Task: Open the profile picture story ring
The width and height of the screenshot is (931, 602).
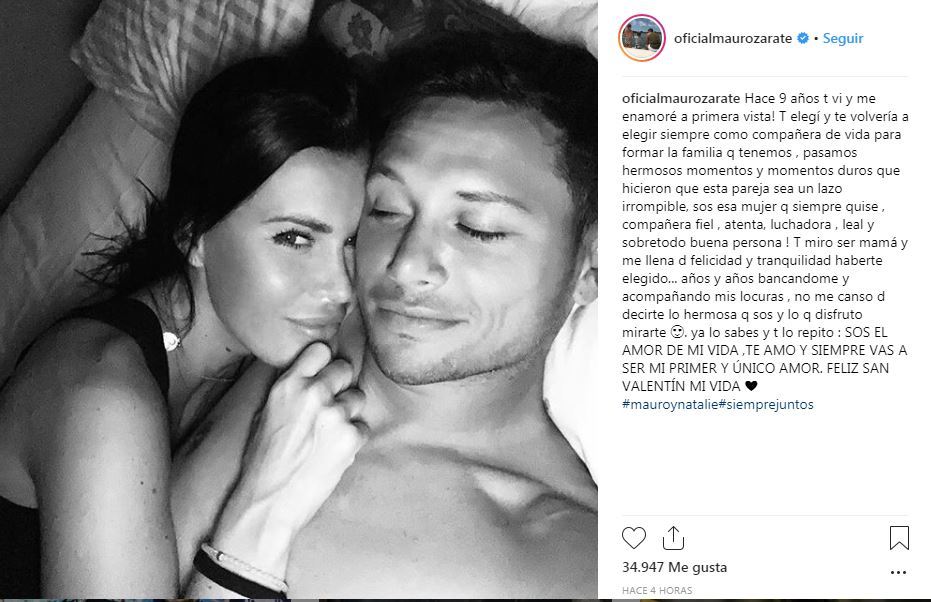Action: pyautogui.click(x=641, y=38)
